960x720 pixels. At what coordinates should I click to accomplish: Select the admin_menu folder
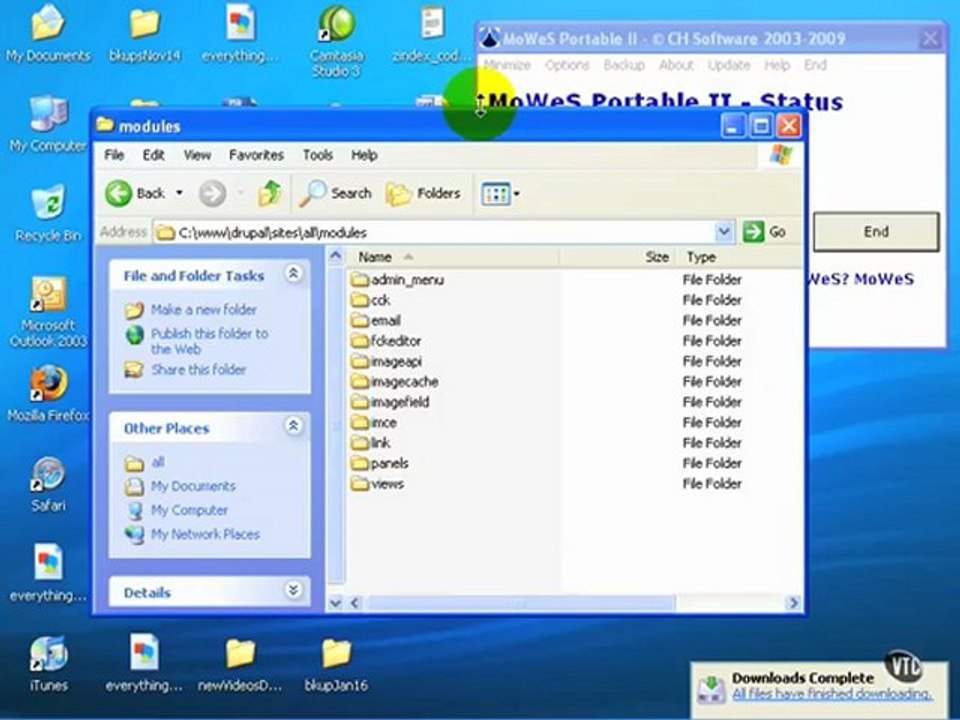[398, 280]
